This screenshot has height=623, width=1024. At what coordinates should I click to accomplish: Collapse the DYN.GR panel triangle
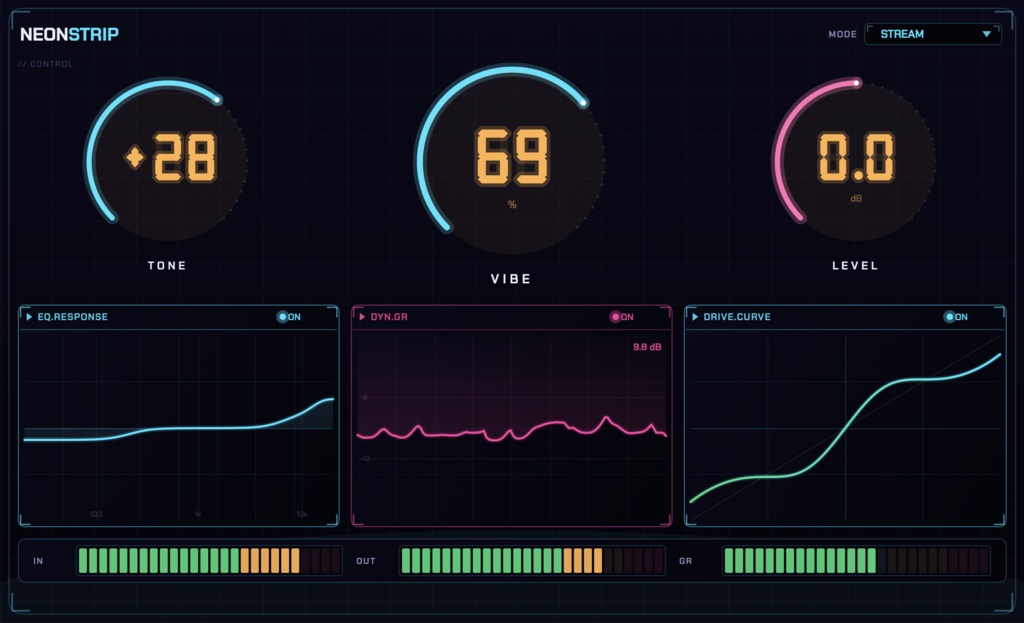pyautogui.click(x=362, y=317)
